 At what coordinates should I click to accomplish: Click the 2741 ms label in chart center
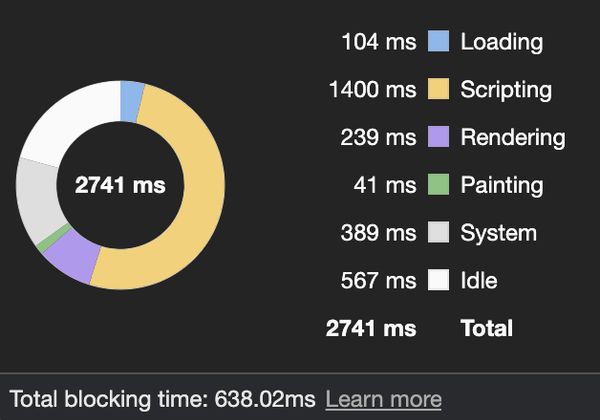pyautogui.click(x=120, y=185)
